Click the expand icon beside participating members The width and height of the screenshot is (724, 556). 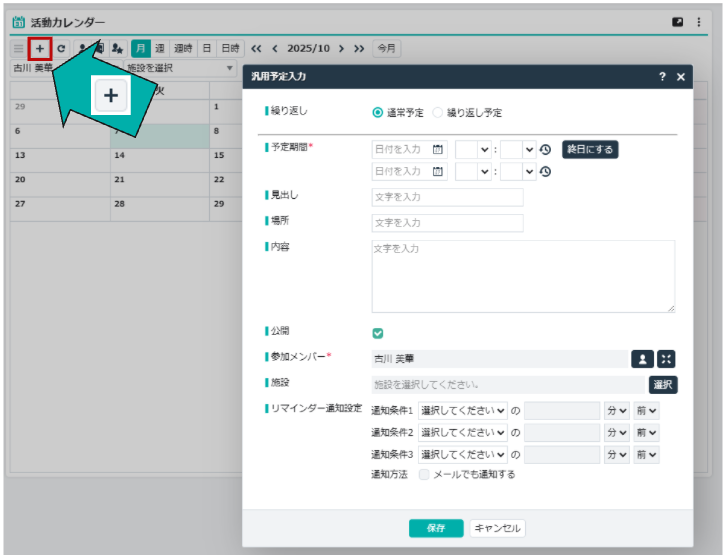(666, 358)
